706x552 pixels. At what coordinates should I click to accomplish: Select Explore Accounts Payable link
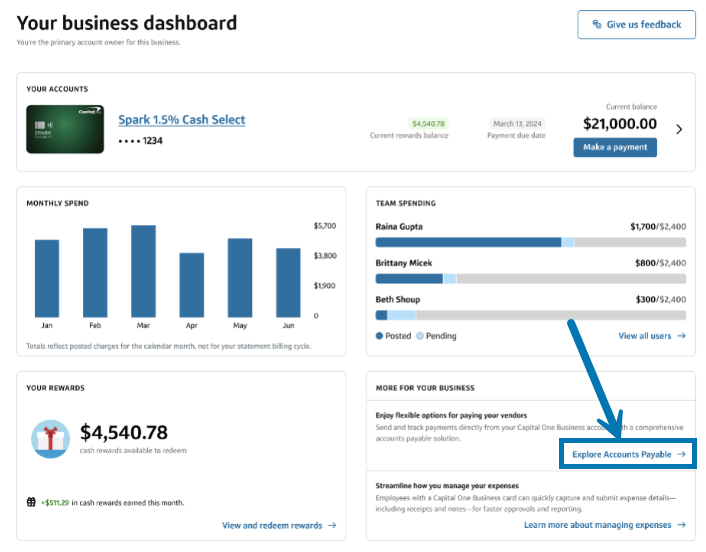pos(628,454)
